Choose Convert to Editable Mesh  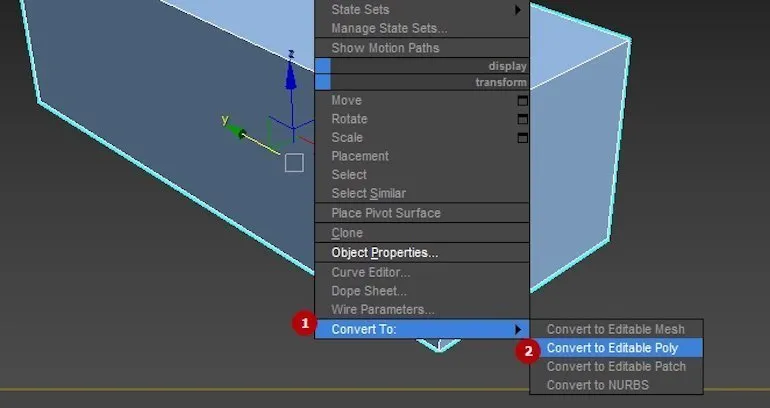point(614,329)
